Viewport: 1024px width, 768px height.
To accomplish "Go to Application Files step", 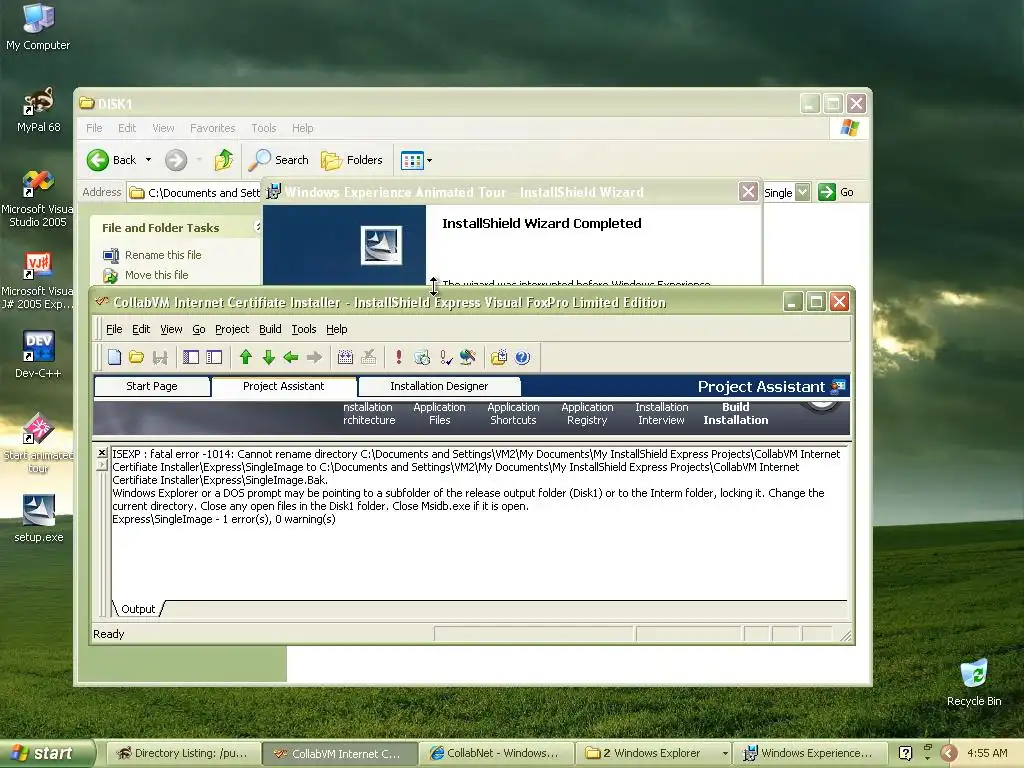I will pos(440,413).
